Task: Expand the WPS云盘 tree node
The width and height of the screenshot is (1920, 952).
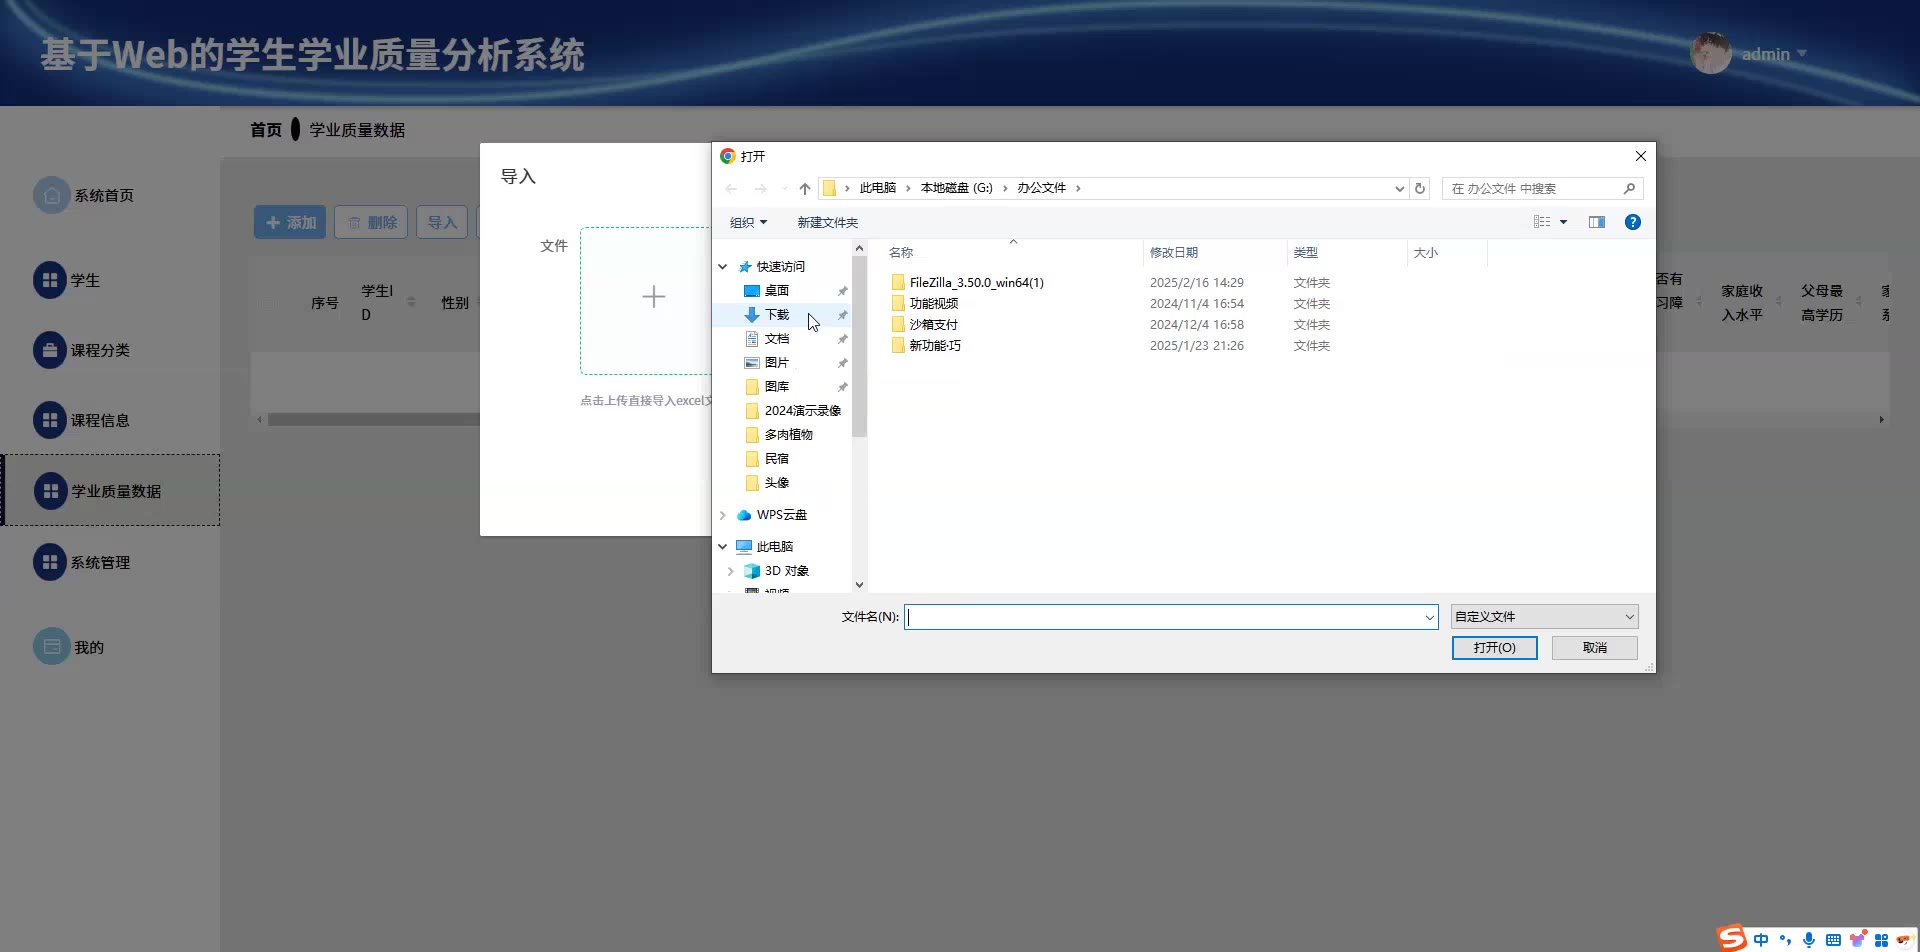Action: (x=723, y=515)
